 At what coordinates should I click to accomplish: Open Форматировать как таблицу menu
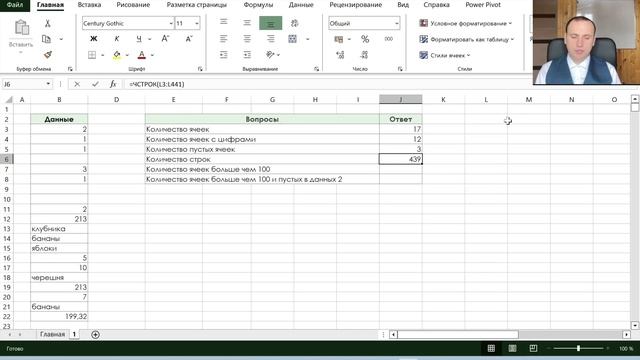point(467,39)
